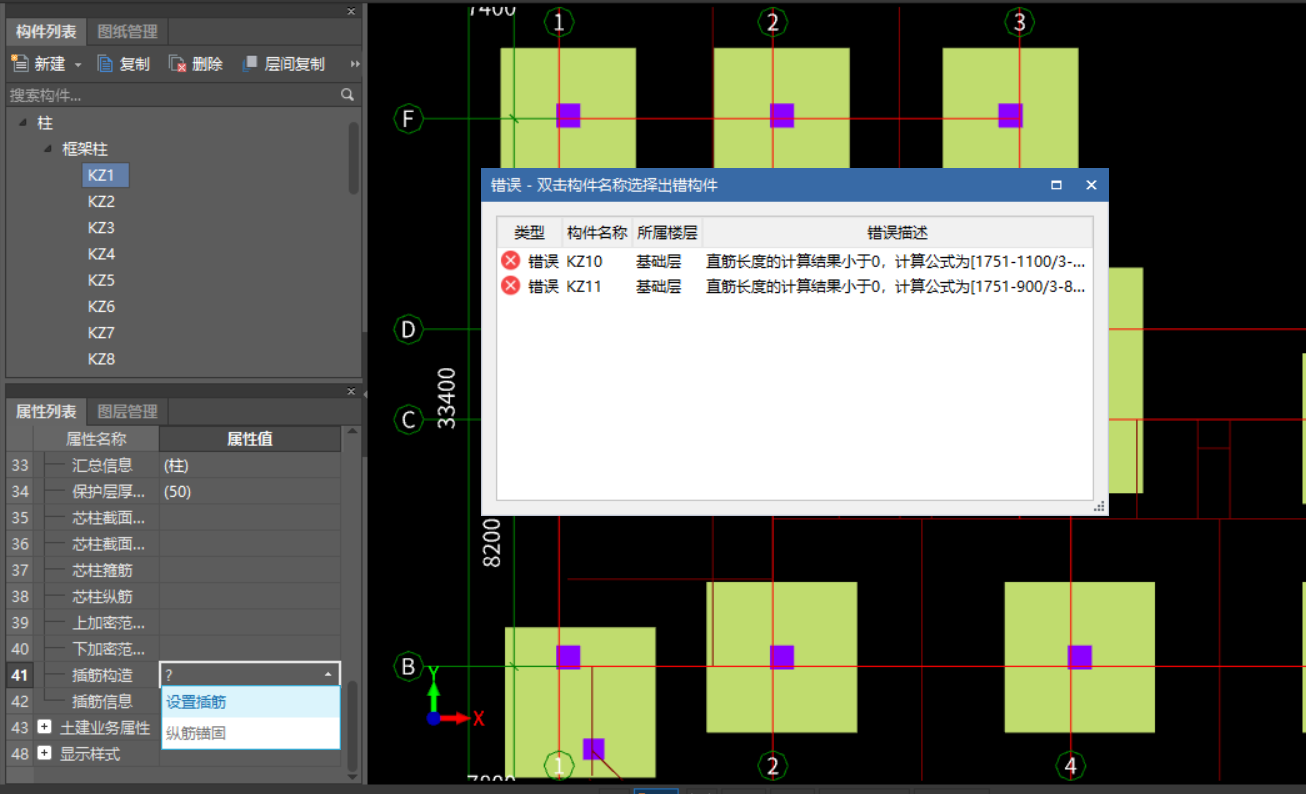Click the 类型 column header
Image resolution: width=1306 pixels, height=794 pixels.
pos(530,232)
